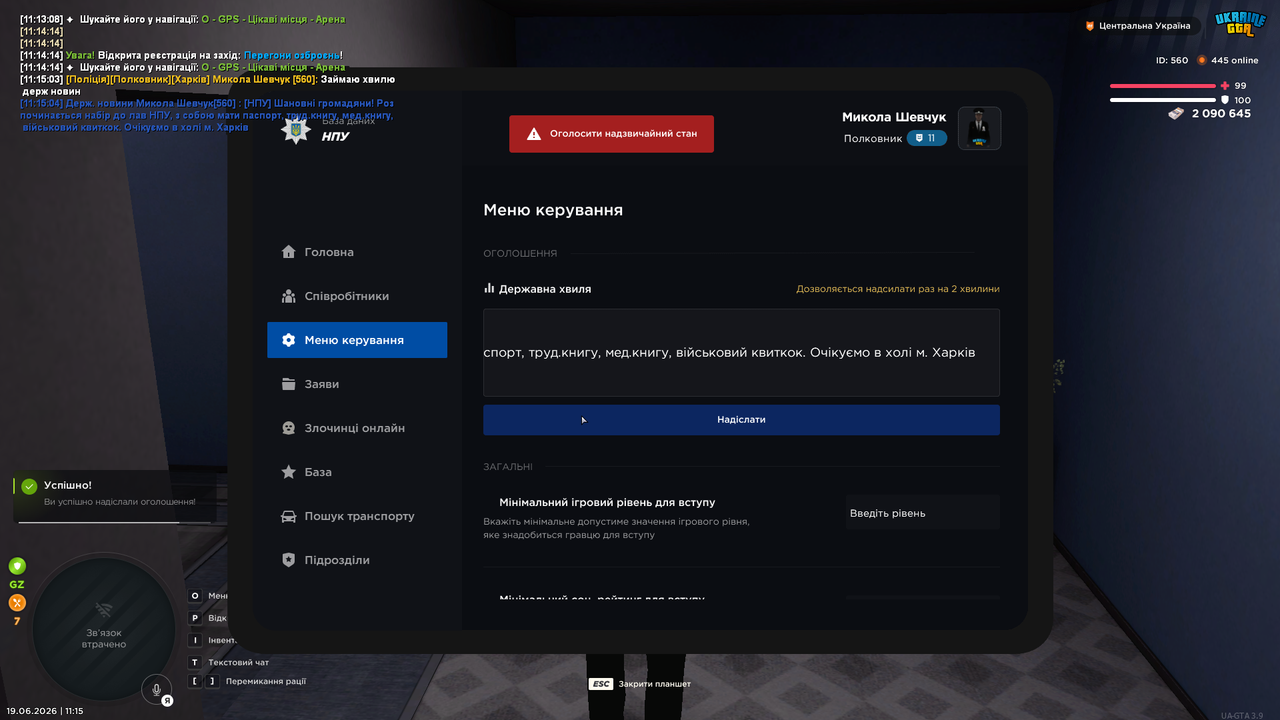Go to the База section
Viewport: 1280px width, 720px height.
pyautogui.click(x=357, y=472)
